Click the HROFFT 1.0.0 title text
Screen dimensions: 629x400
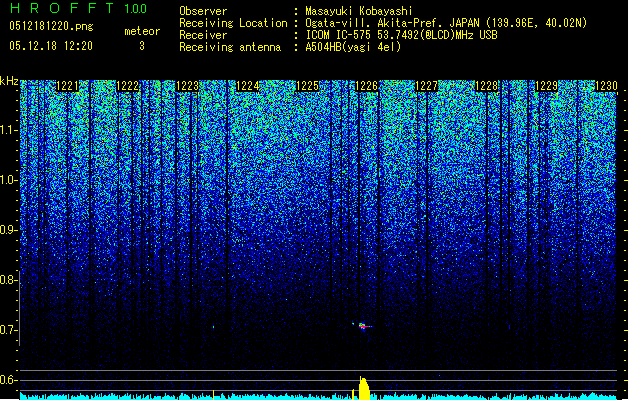tap(79, 8)
